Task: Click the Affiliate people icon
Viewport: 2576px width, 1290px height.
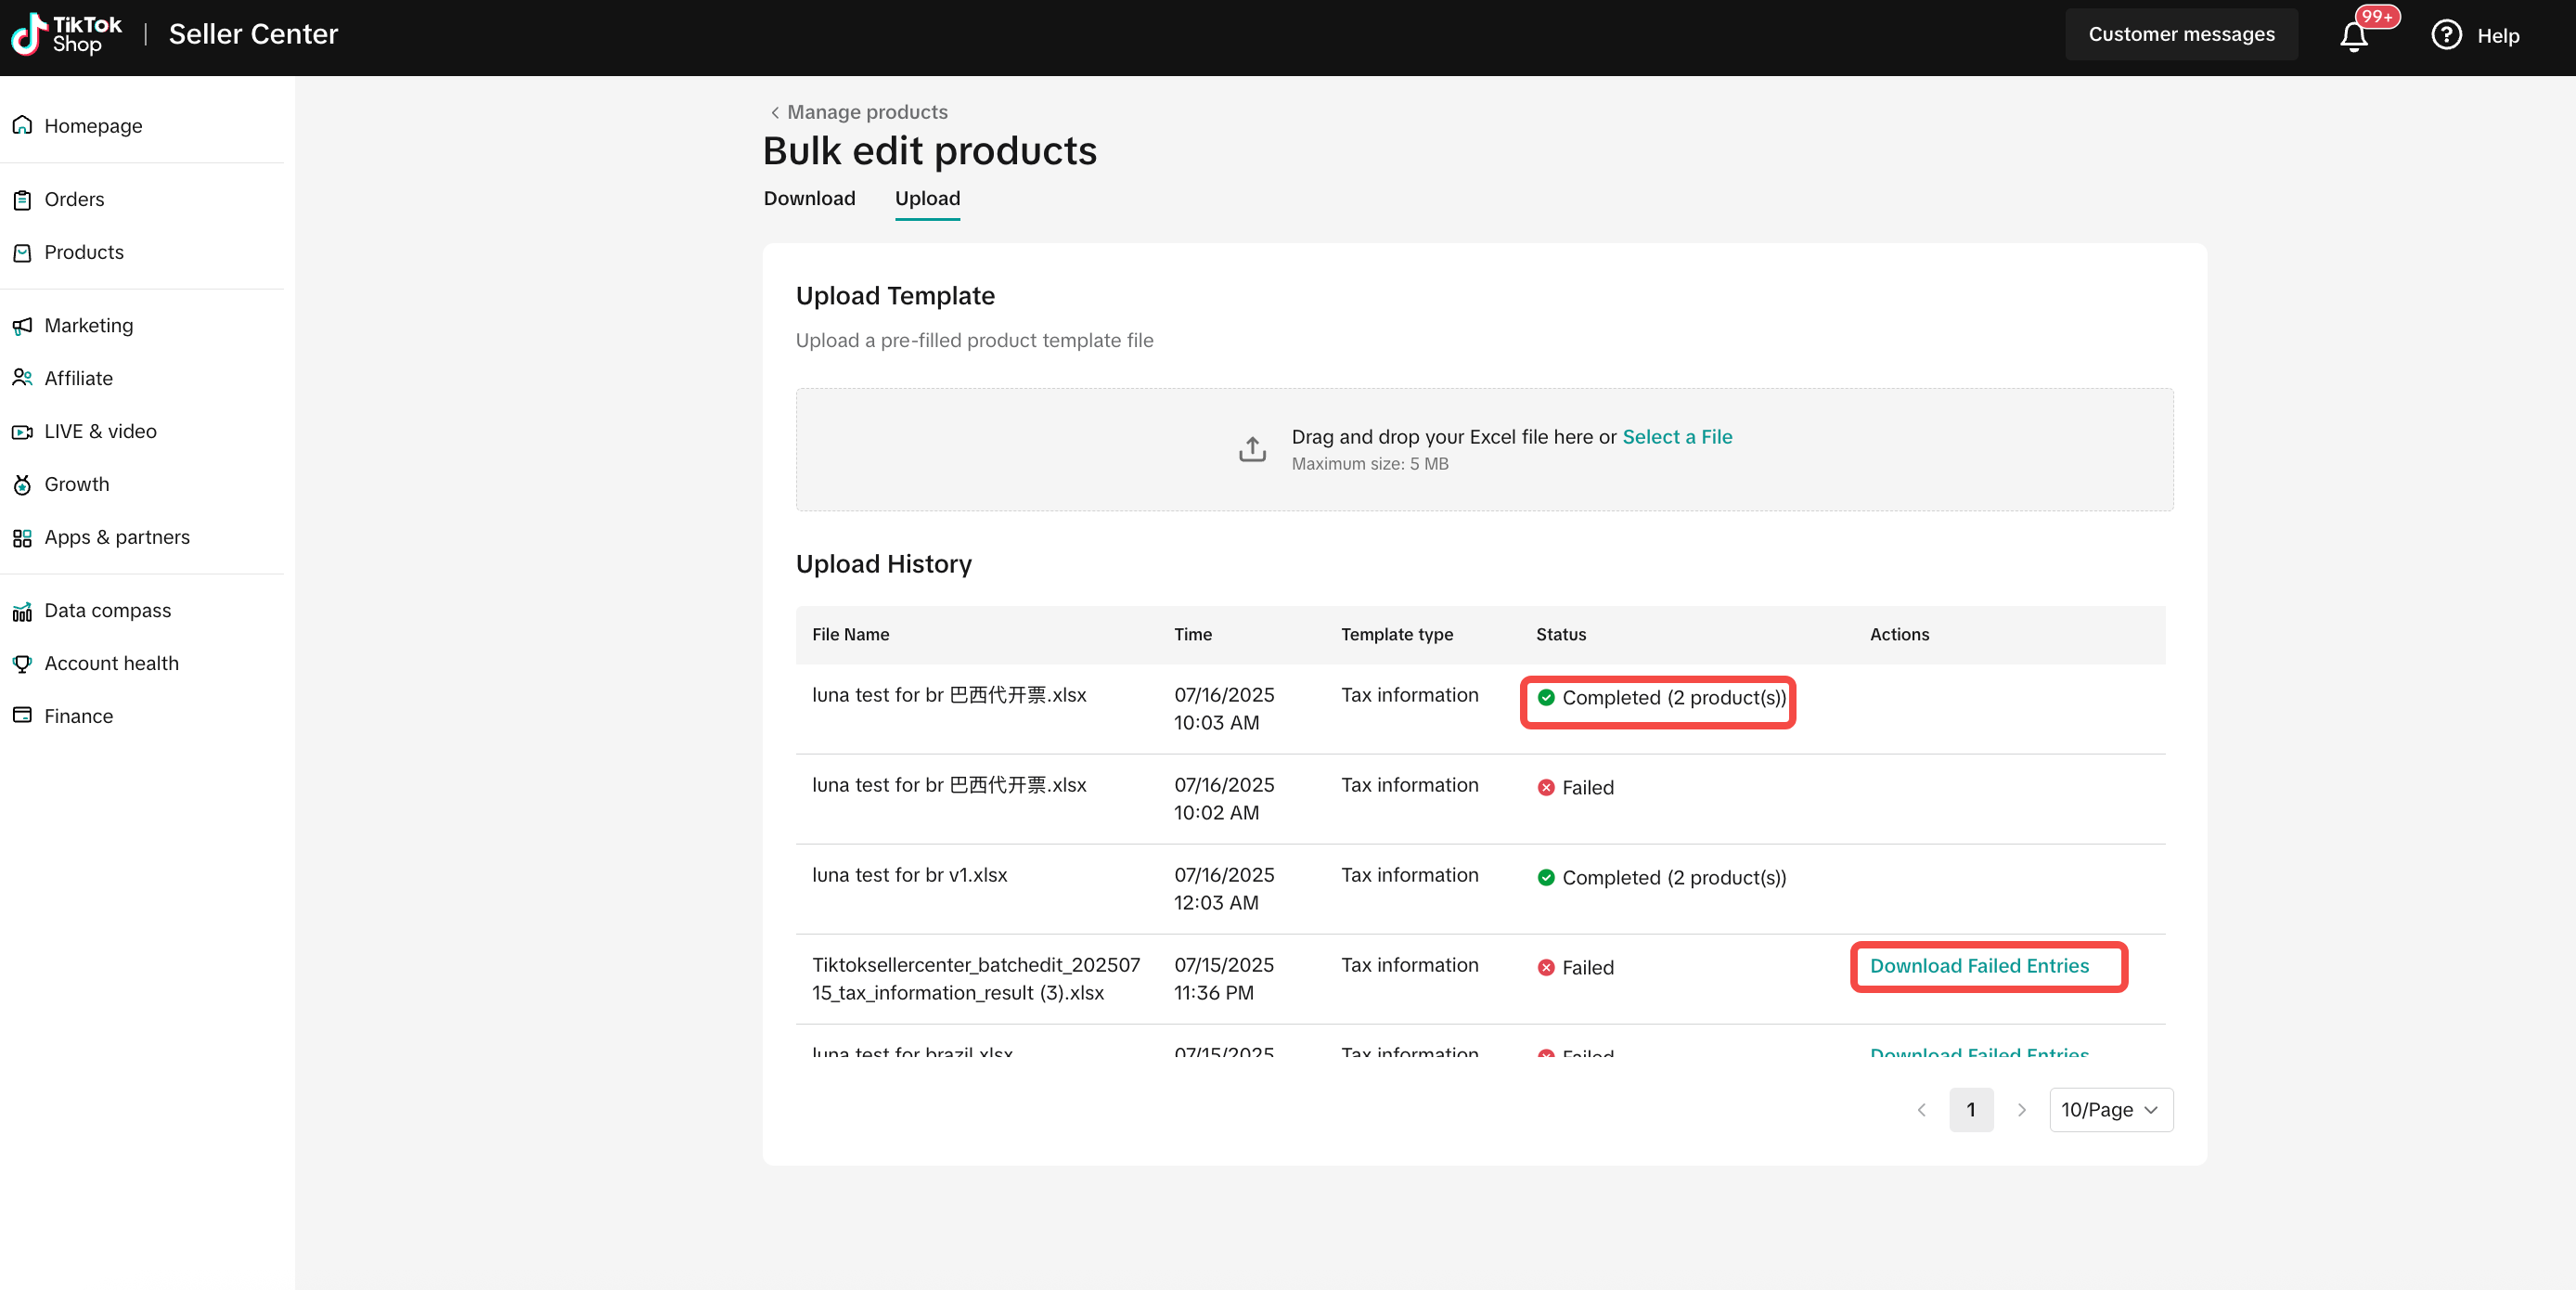Action: pos(22,378)
